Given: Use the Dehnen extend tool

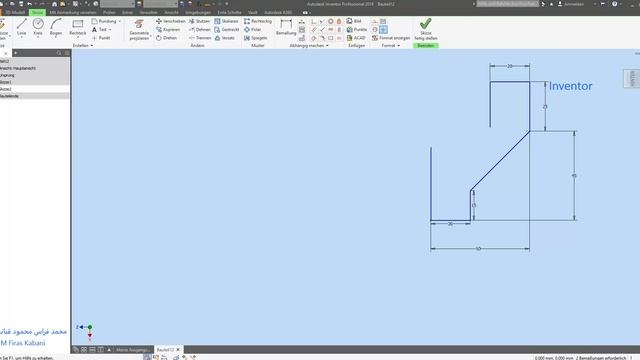Looking at the screenshot, I should point(199,29).
